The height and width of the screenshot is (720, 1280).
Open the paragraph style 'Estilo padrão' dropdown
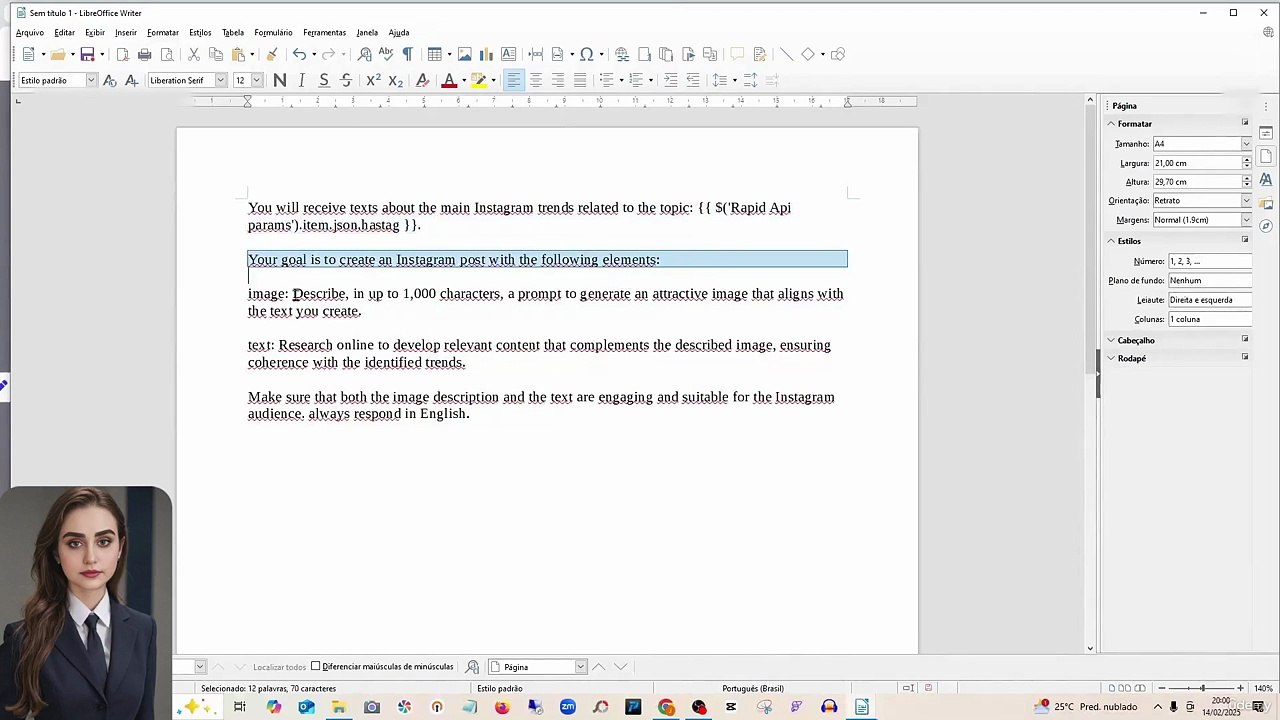(91, 80)
